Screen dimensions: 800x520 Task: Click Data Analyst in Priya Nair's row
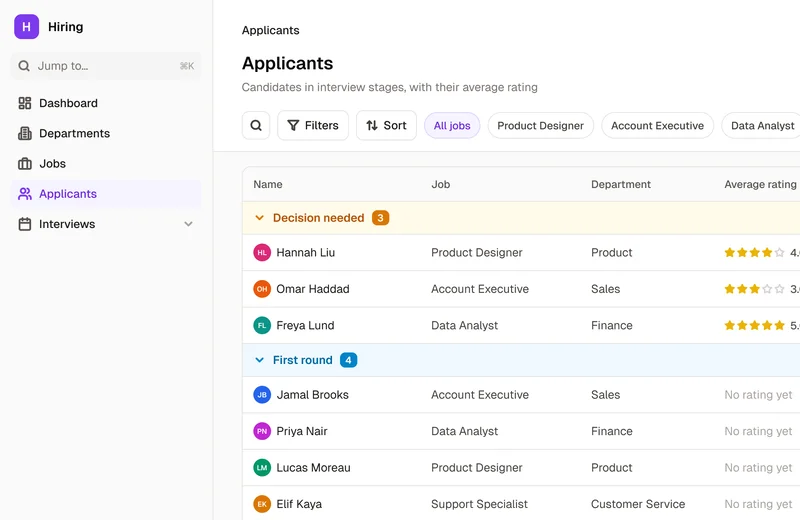pos(464,431)
